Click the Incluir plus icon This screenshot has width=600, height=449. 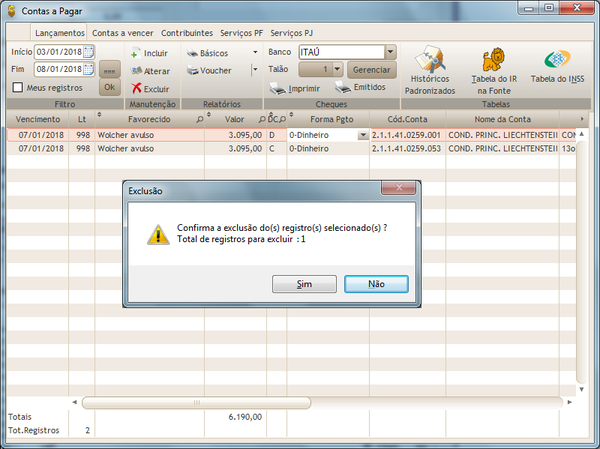134,53
